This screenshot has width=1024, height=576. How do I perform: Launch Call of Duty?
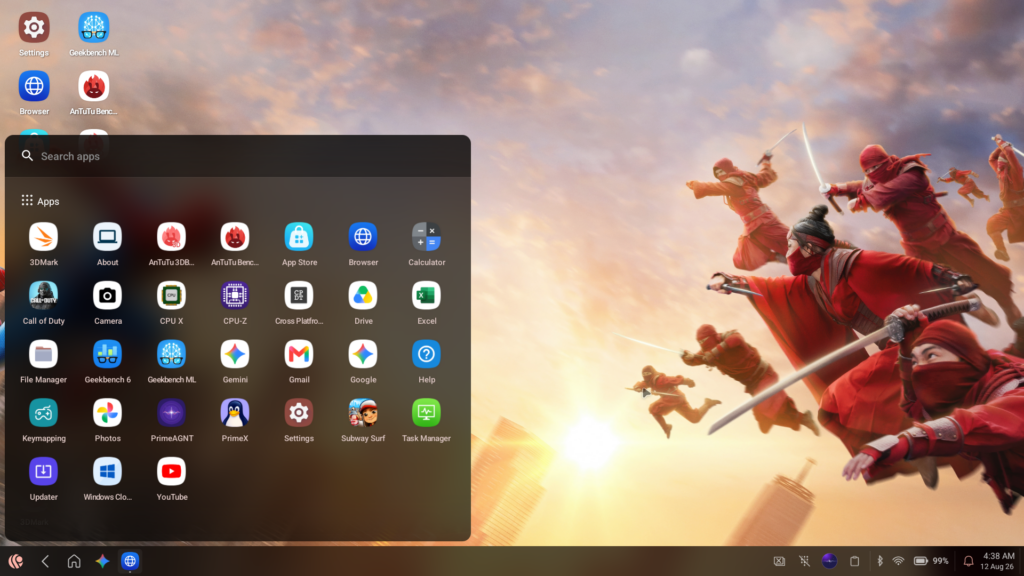(x=43, y=296)
